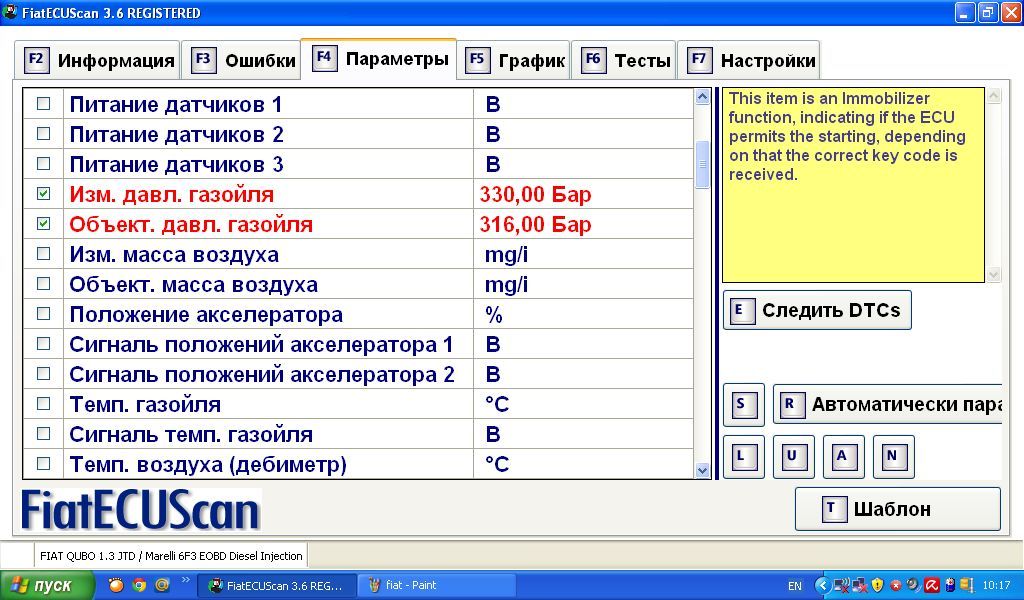Click the Следить DTCs button

tap(817, 310)
